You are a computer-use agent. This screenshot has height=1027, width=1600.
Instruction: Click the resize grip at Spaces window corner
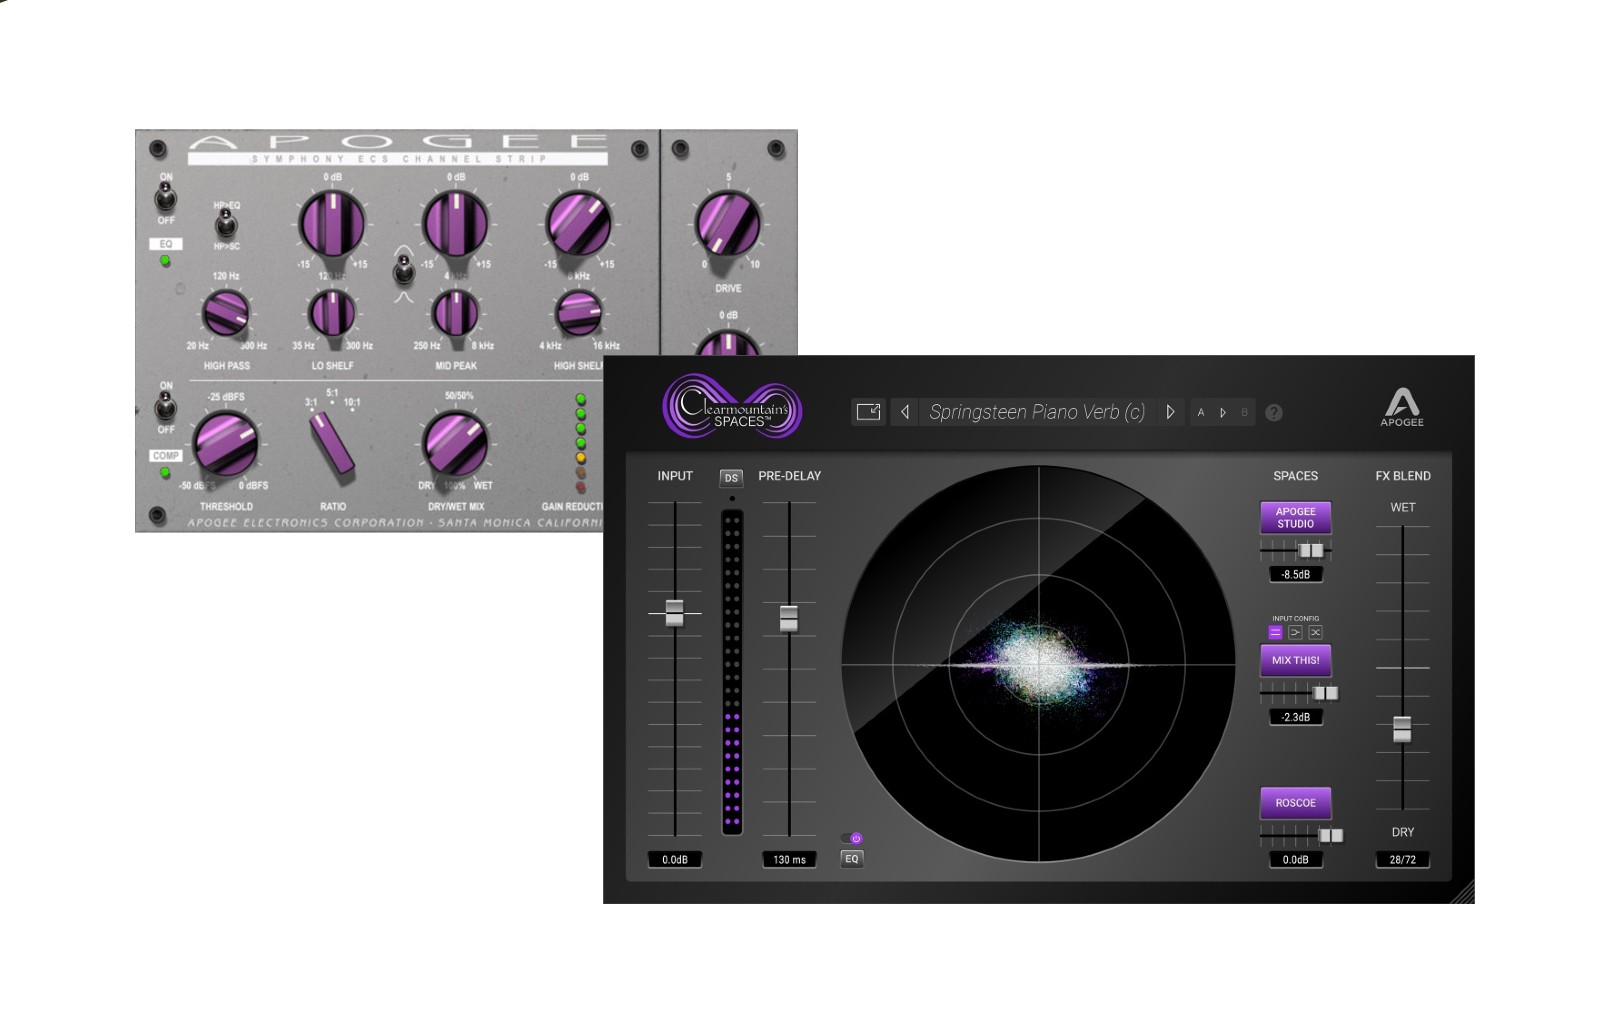tap(1463, 892)
